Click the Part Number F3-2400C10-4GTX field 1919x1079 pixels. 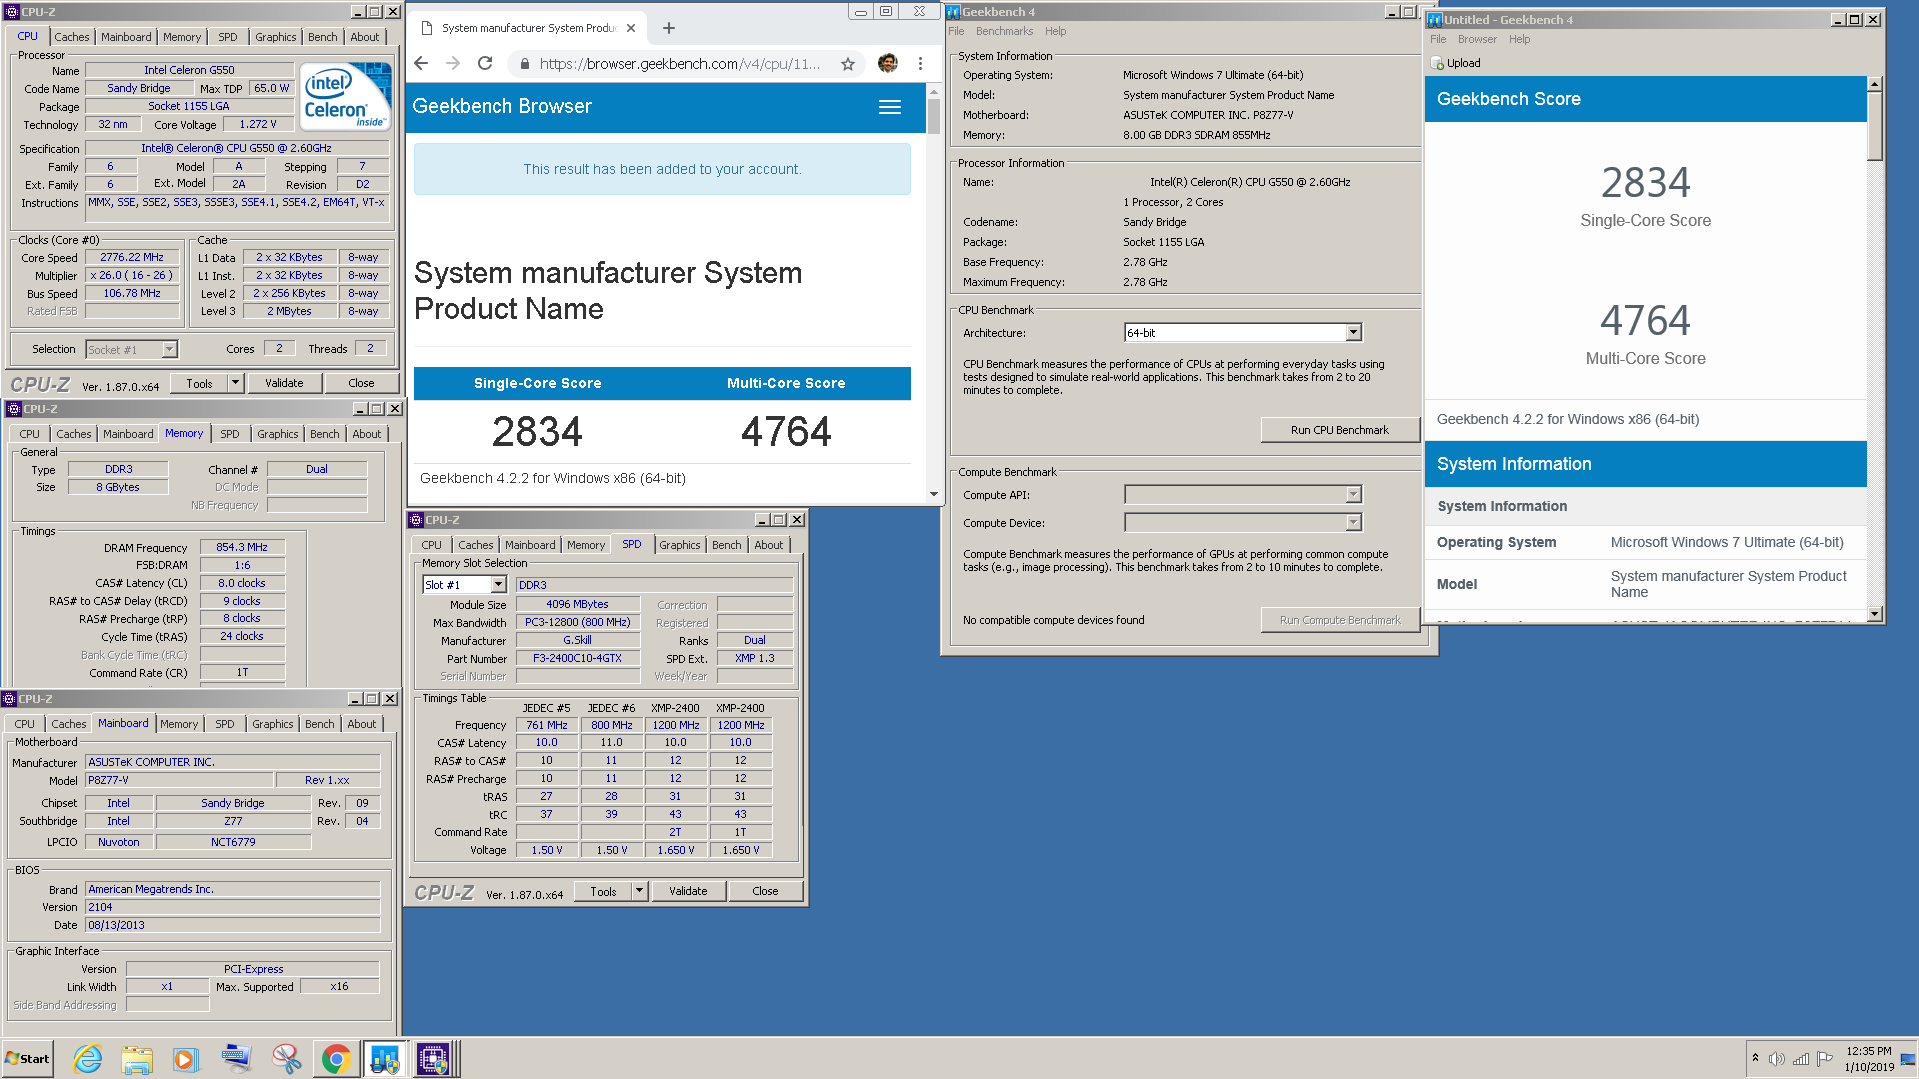click(577, 658)
